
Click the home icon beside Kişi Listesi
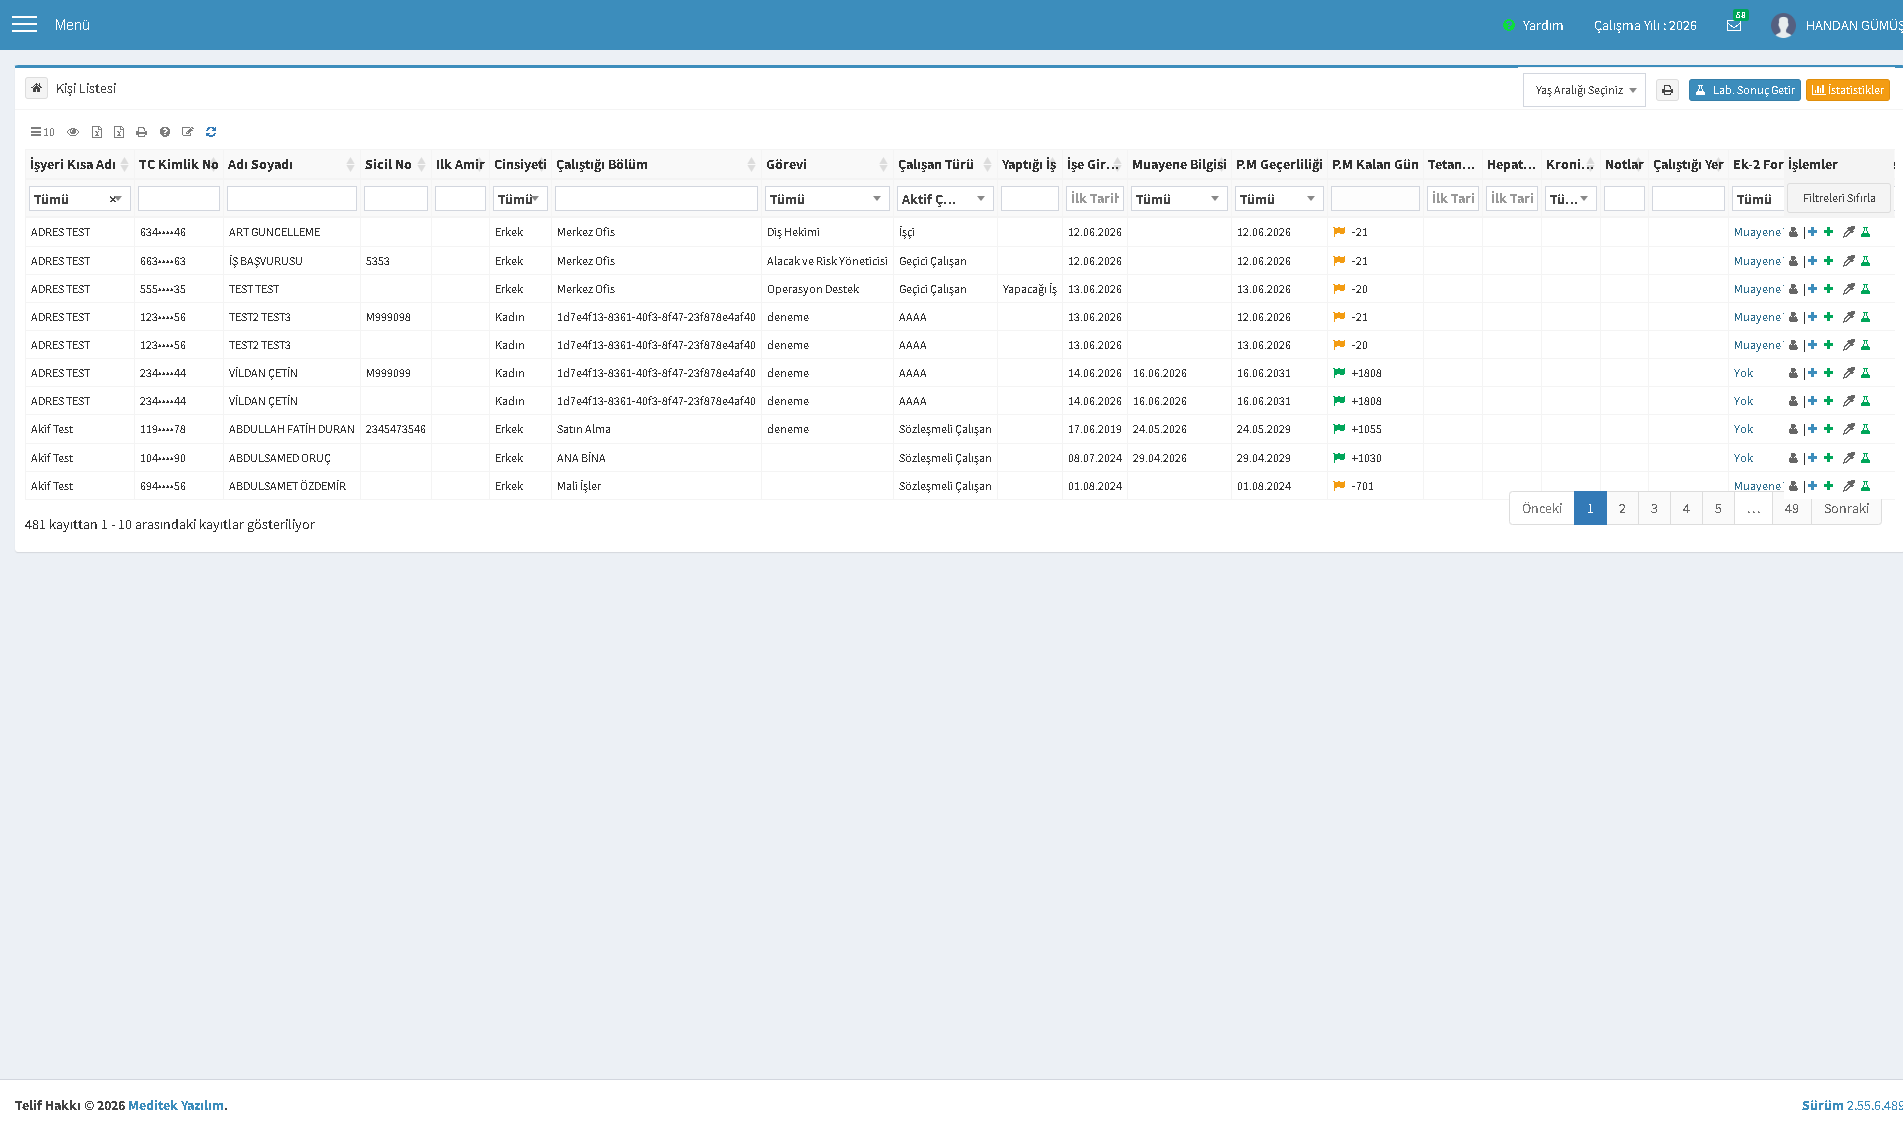coord(36,88)
